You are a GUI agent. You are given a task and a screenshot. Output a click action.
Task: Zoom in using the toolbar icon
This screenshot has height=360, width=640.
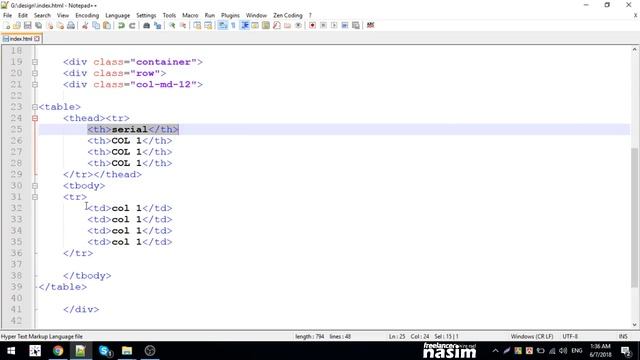pyautogui.click(x=172, y=25)
